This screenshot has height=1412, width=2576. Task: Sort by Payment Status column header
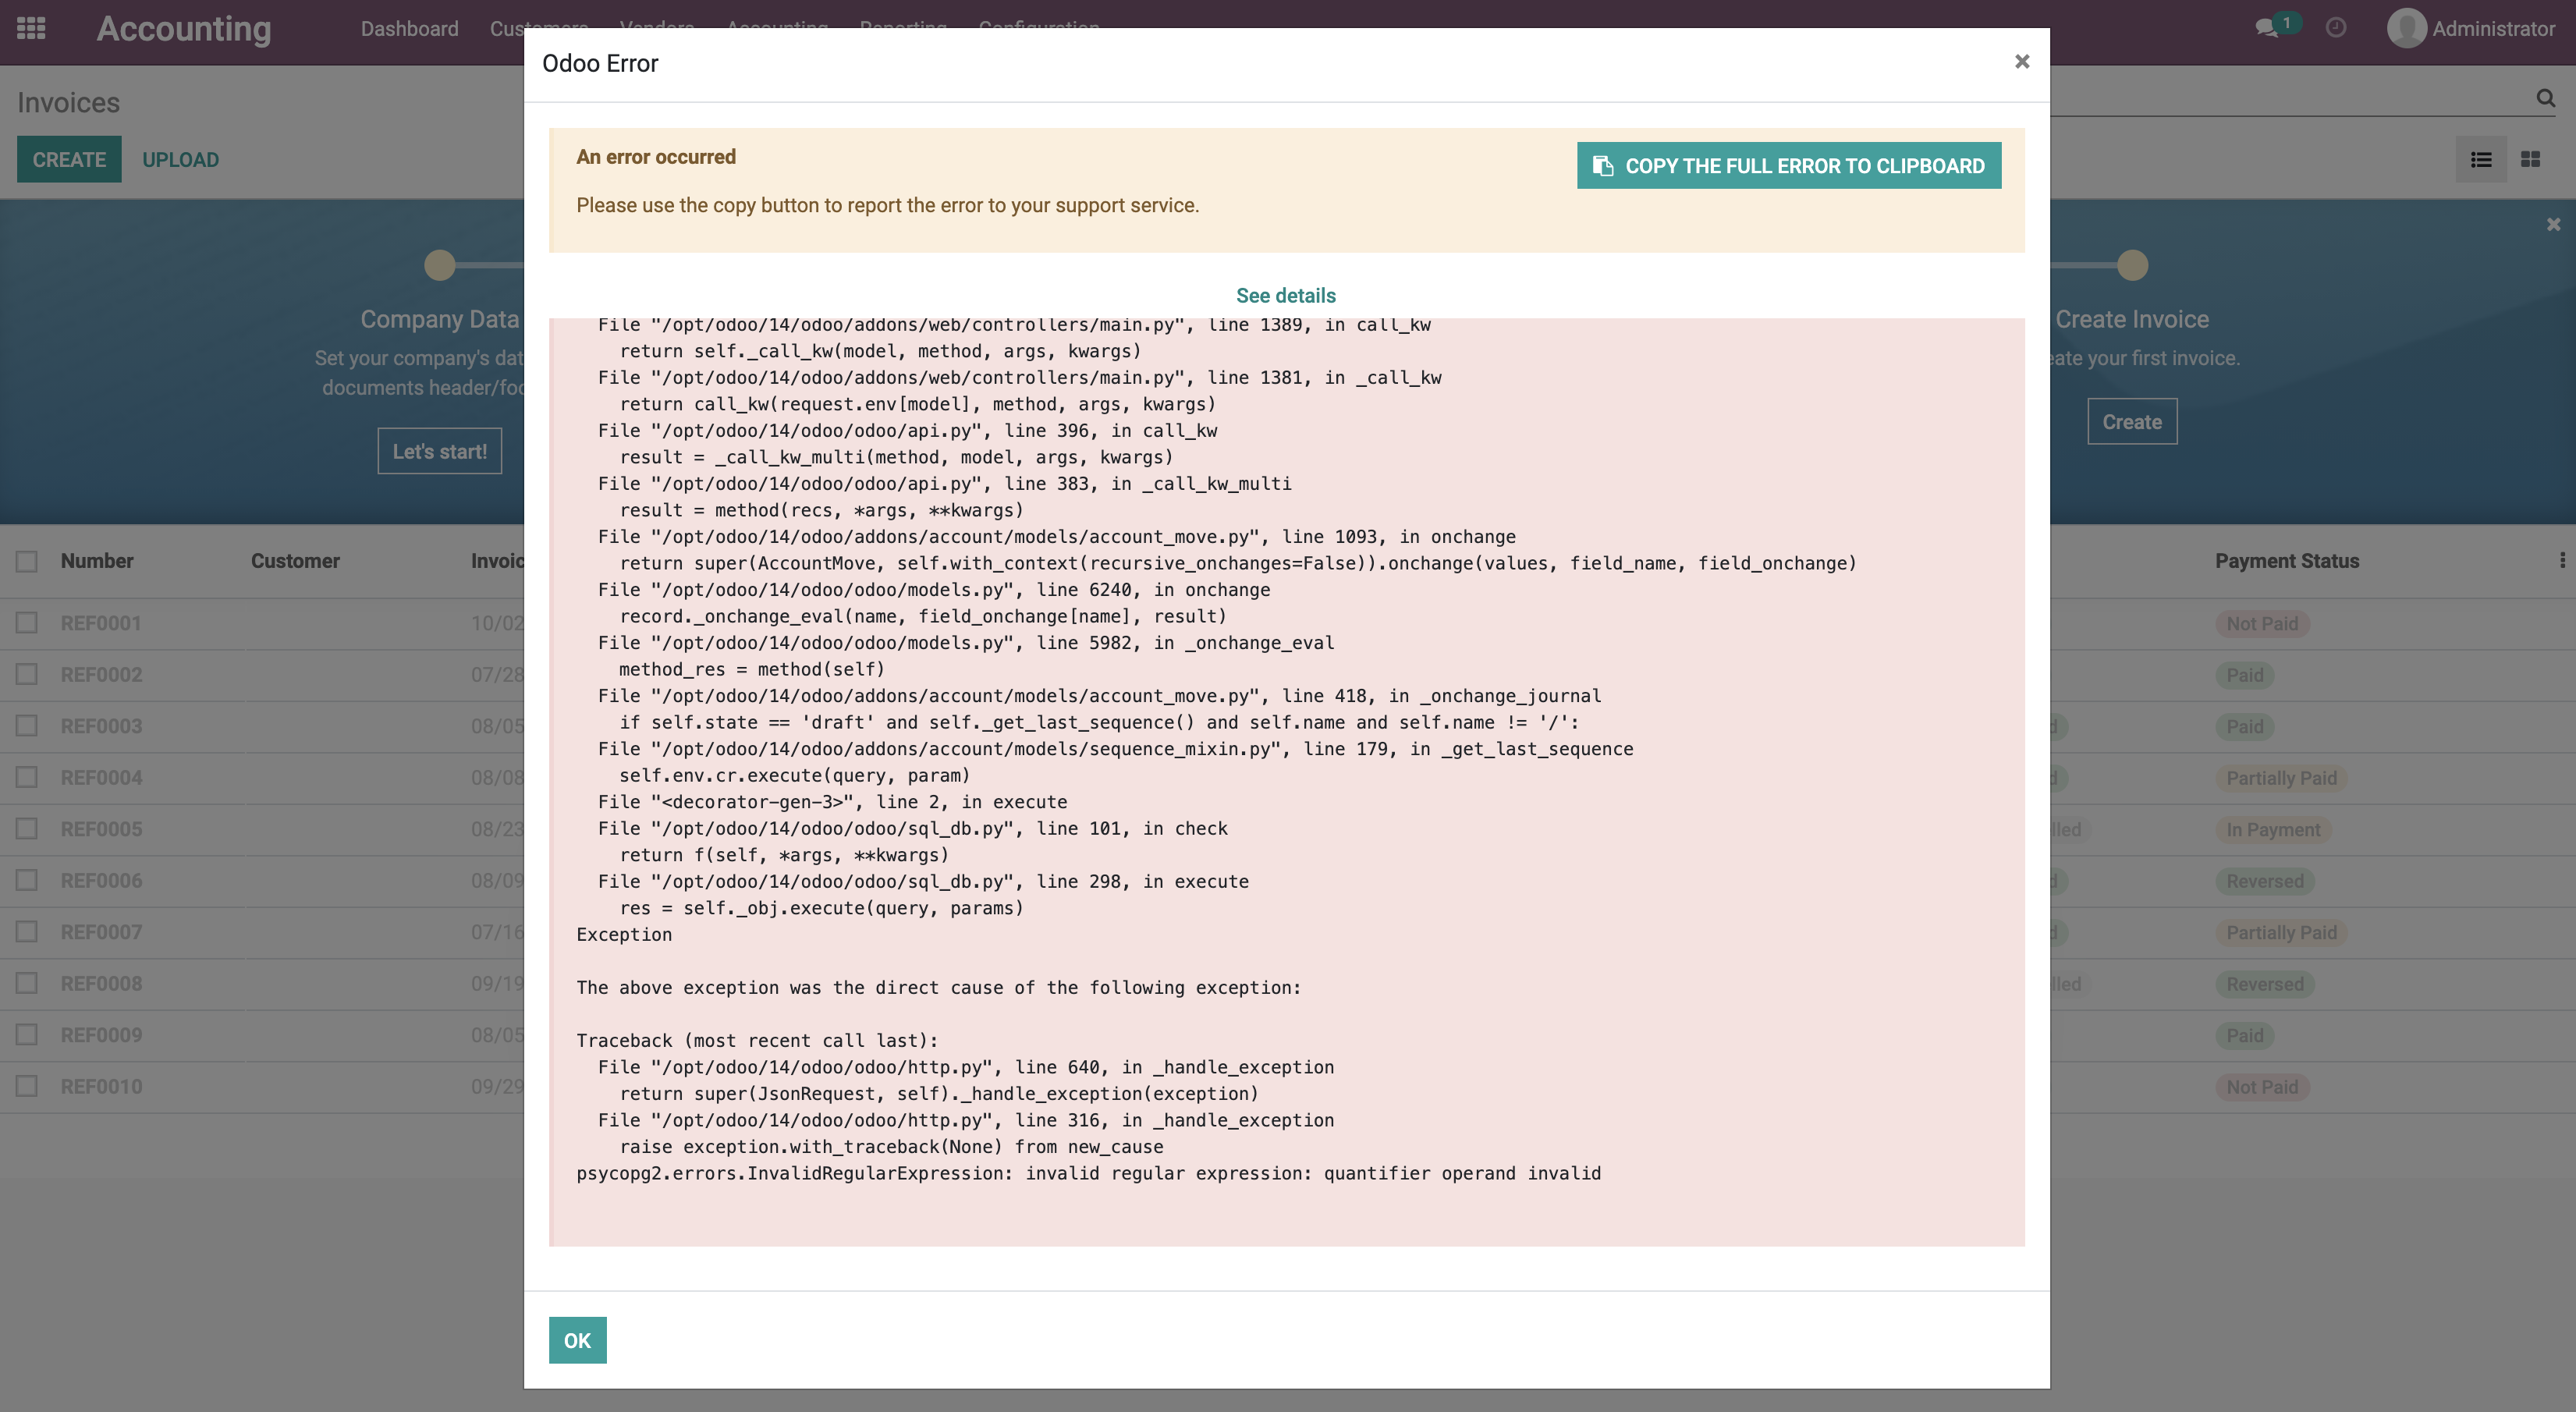tap(2286, 561)
